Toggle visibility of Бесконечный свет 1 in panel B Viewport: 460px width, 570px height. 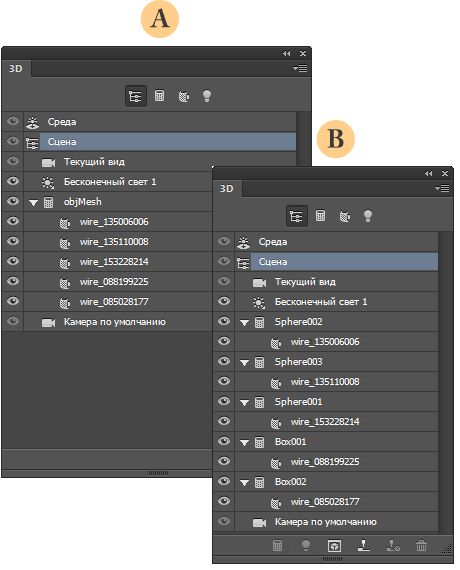pos(224,301)
